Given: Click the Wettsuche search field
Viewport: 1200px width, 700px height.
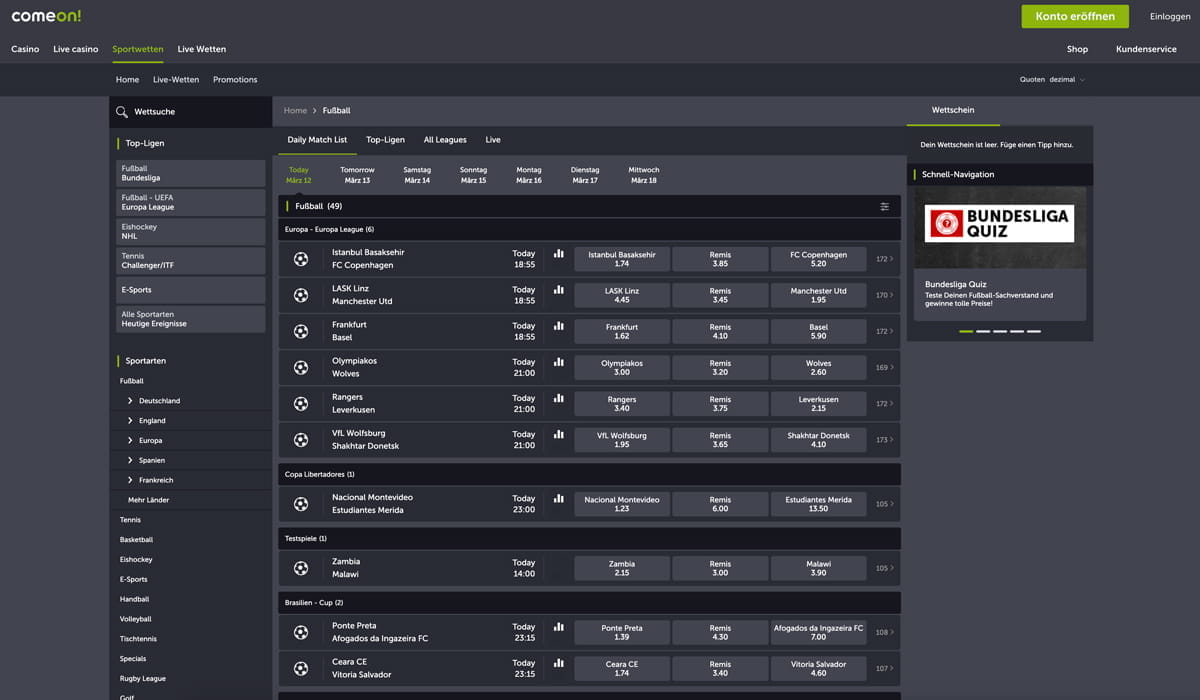Looking at the screenshot, I should (188, 112).
